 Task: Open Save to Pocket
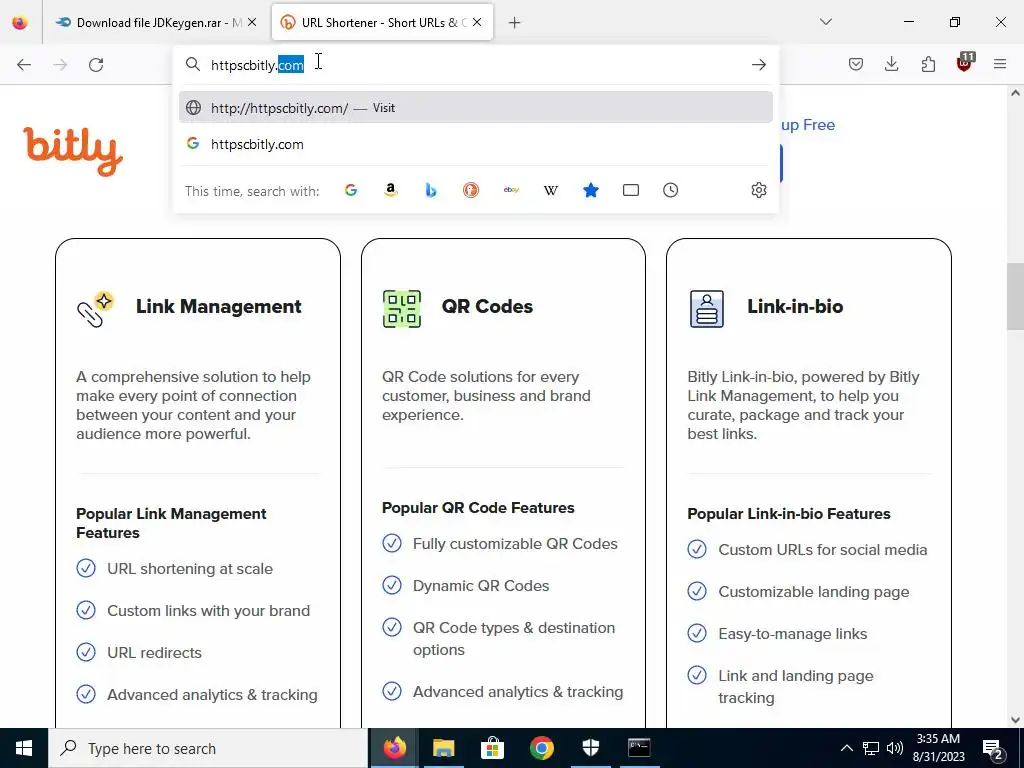(x=856, y=65)
